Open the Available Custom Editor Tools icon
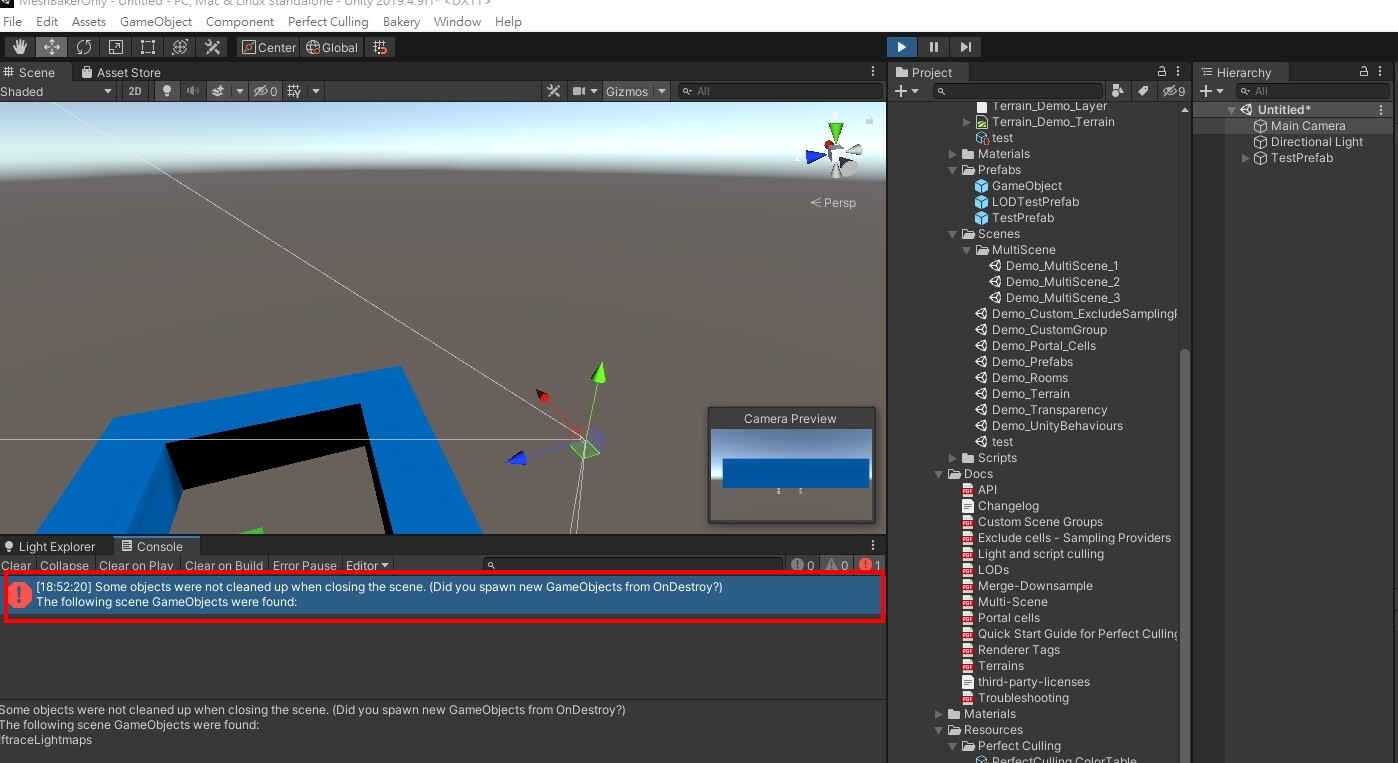This screenshot has width=1398, height=763. (211, 46)
